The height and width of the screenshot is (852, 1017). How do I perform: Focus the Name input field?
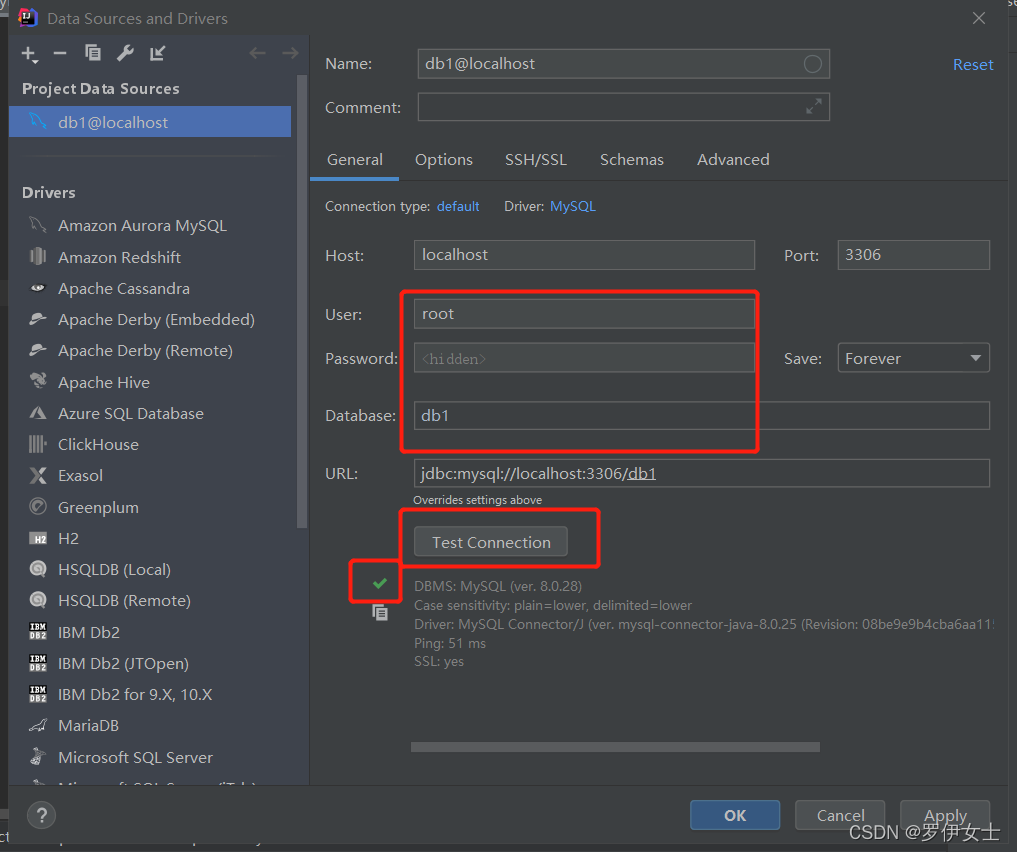623,64
